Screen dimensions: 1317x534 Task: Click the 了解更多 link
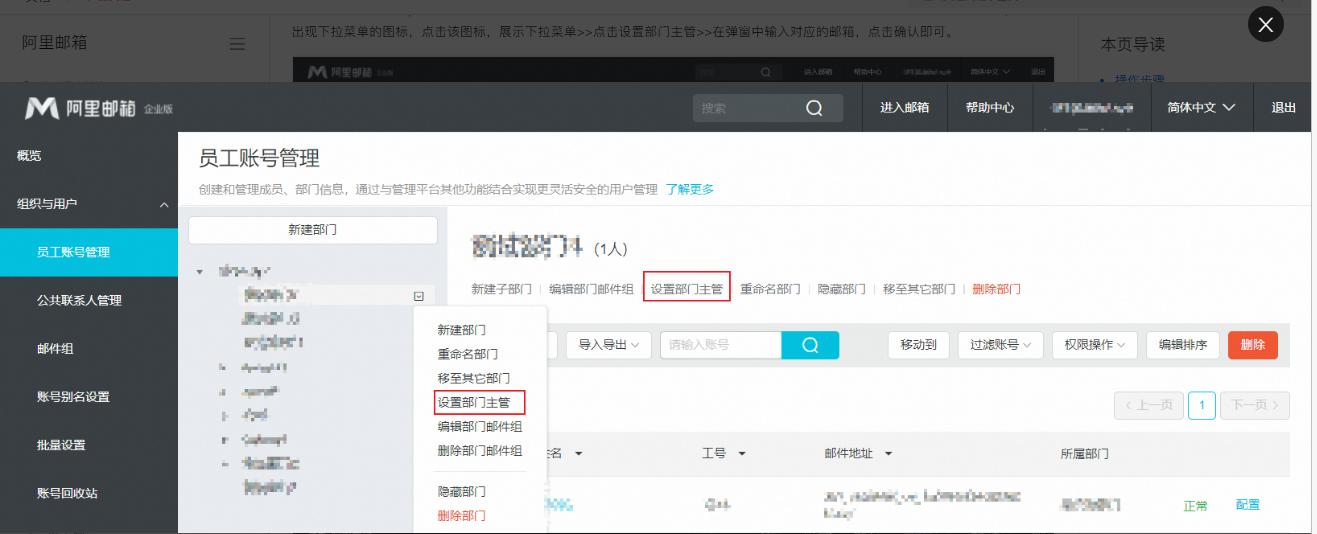pos(690,189)
